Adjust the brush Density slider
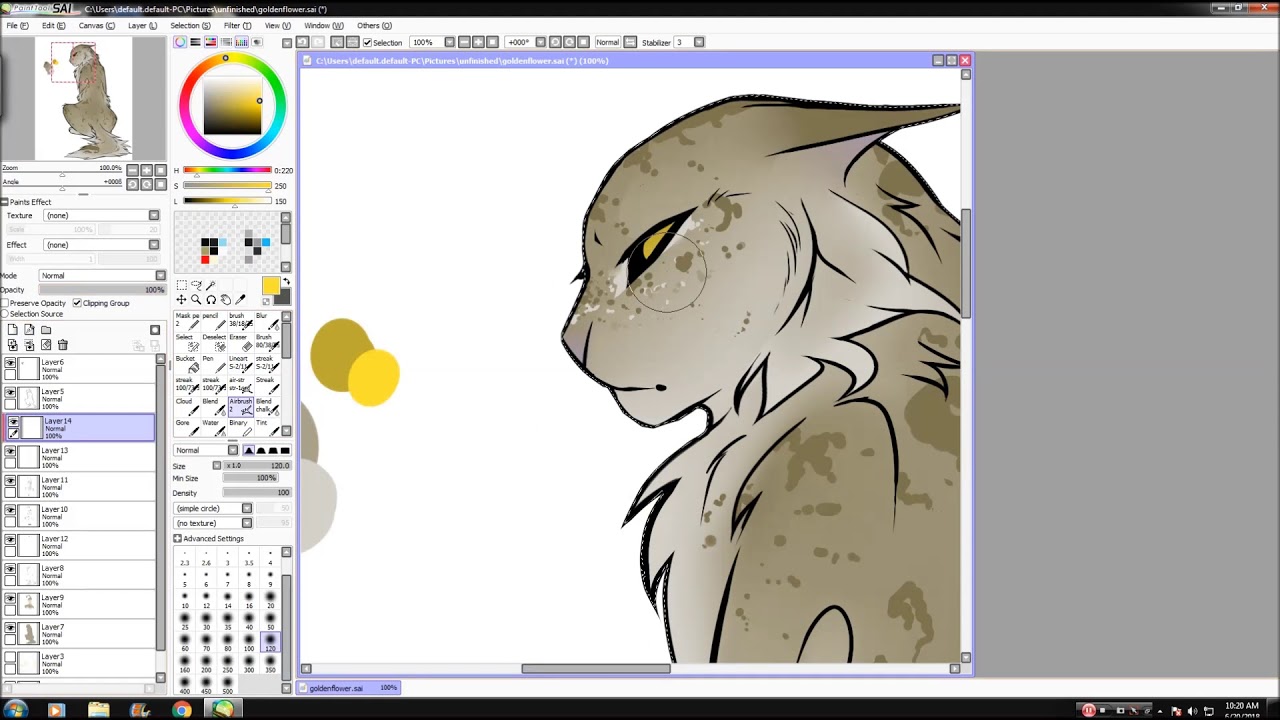 pyautogui.click(x=256, y=493)
